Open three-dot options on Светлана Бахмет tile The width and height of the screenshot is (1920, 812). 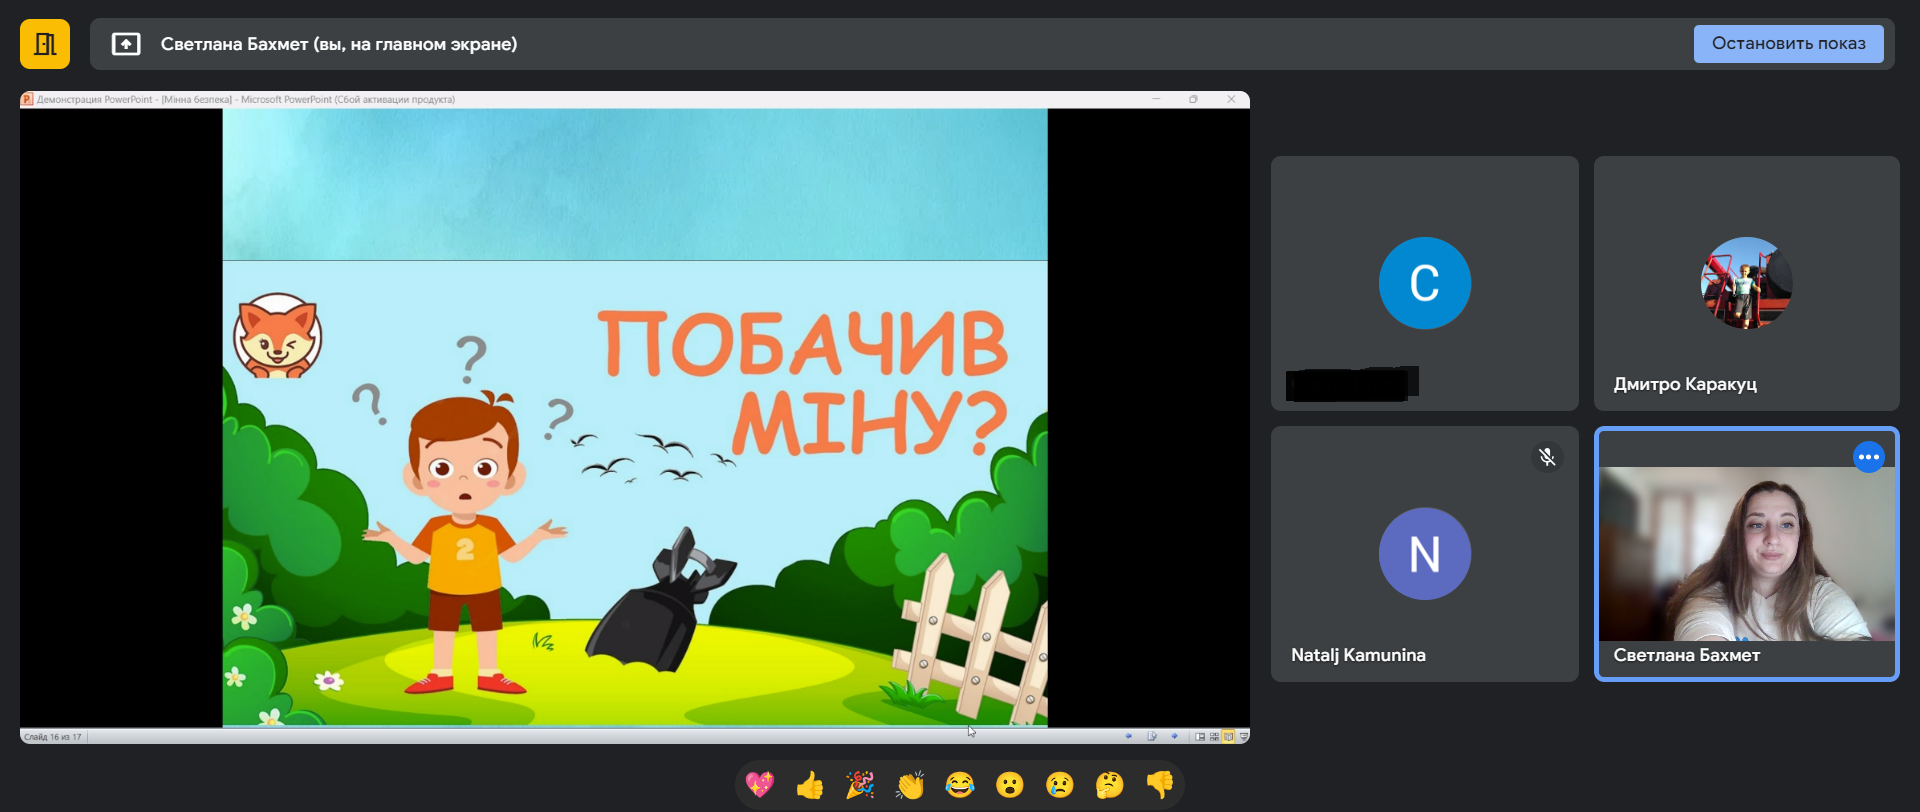coord(1868,457)
